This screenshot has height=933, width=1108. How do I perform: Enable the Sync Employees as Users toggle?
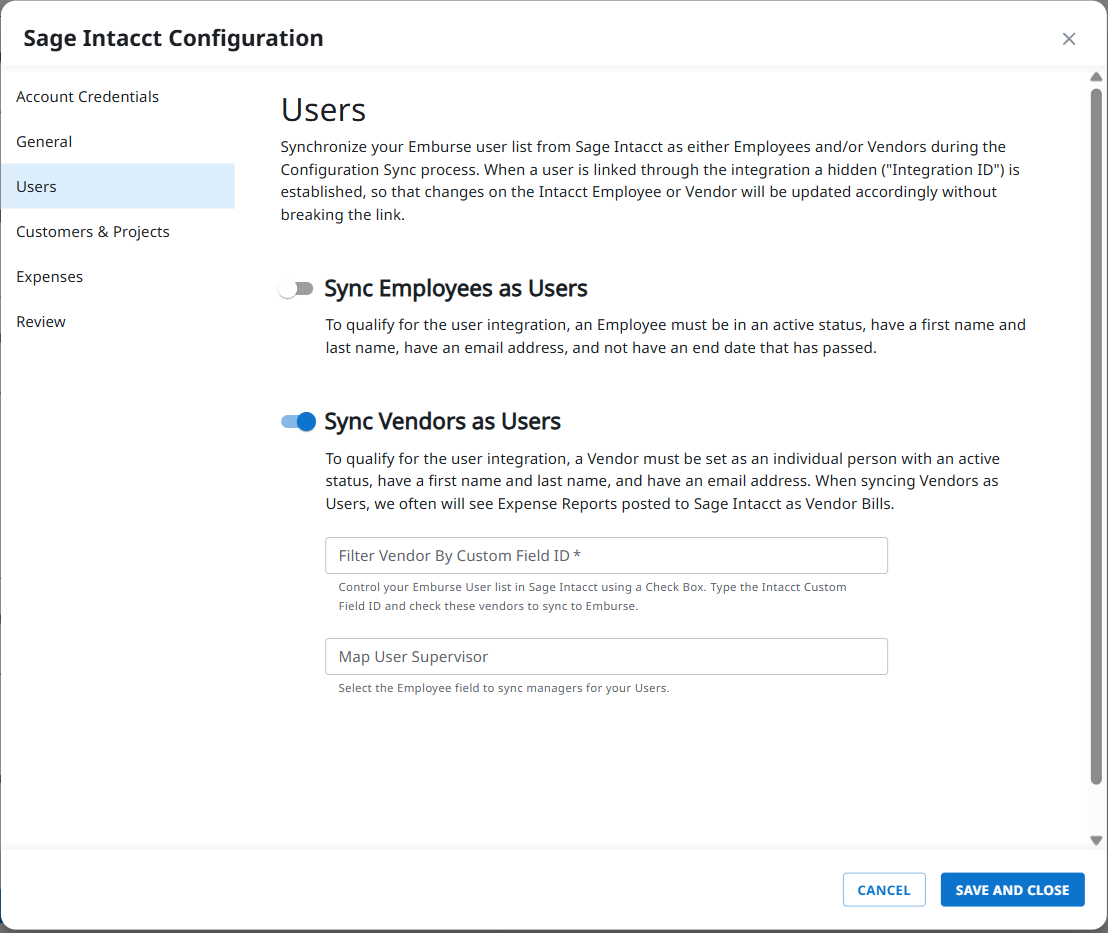click(x=296, y=288)
